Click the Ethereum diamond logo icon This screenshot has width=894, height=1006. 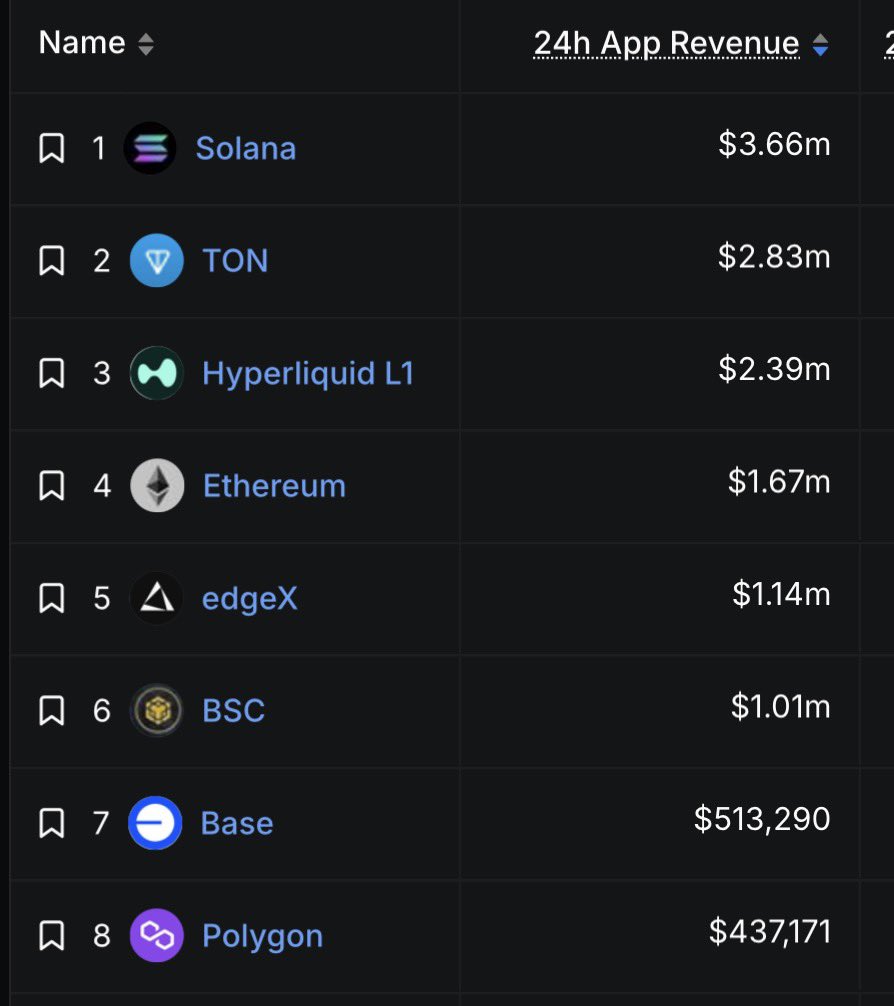157,486
